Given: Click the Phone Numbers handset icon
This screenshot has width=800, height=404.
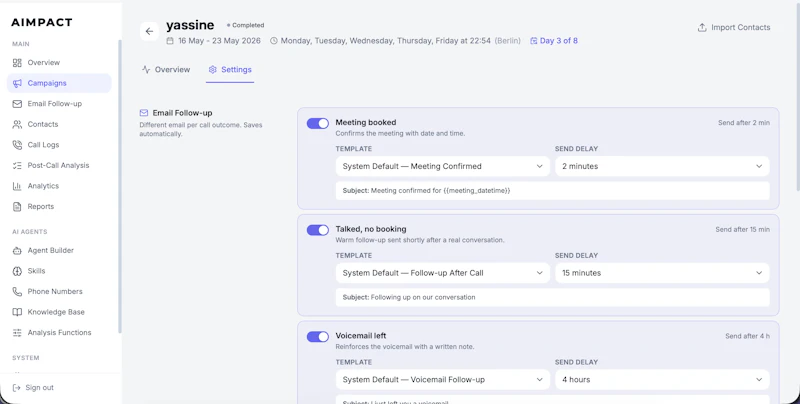Looking at the screenshot, I should click(x=17, y=291).
